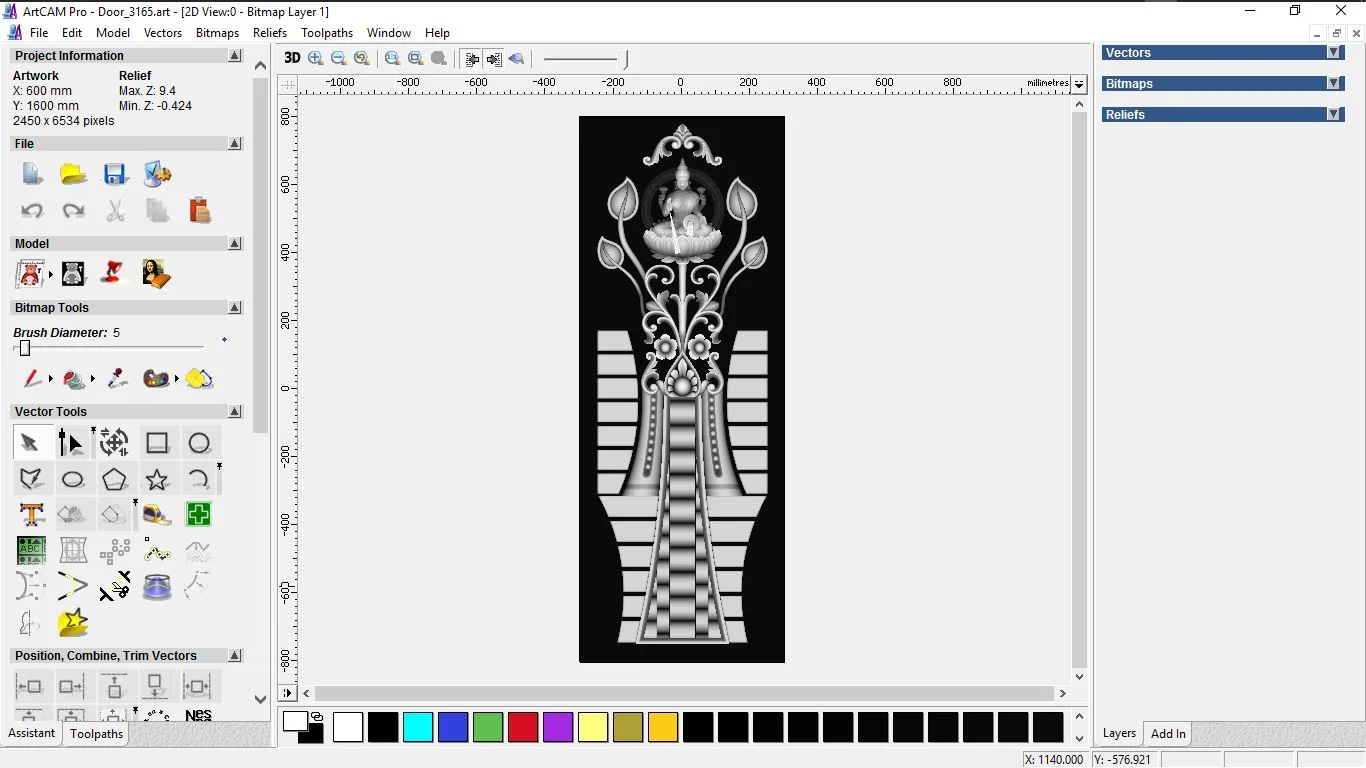Pick the bitmap color picker dropper tool
Image resolution: width=1366 pixels, height=768 pixels.
pyautogui.click(x=117, y=379)
